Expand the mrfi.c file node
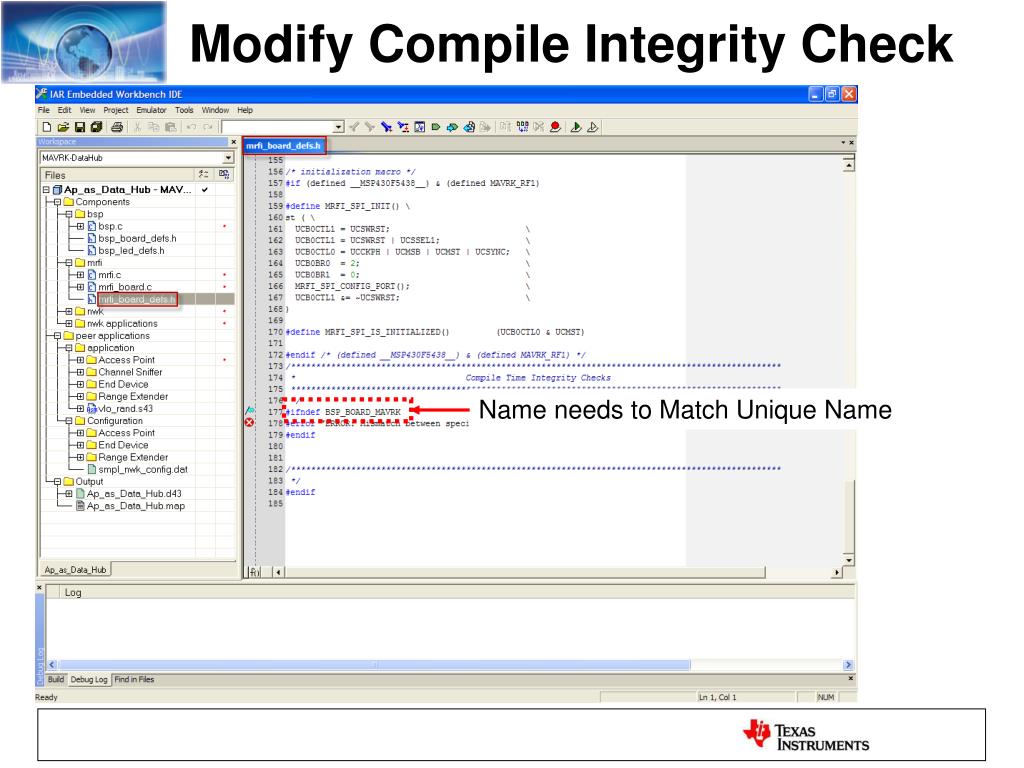The image size is (1024, 768). click(x=80, y=275)
